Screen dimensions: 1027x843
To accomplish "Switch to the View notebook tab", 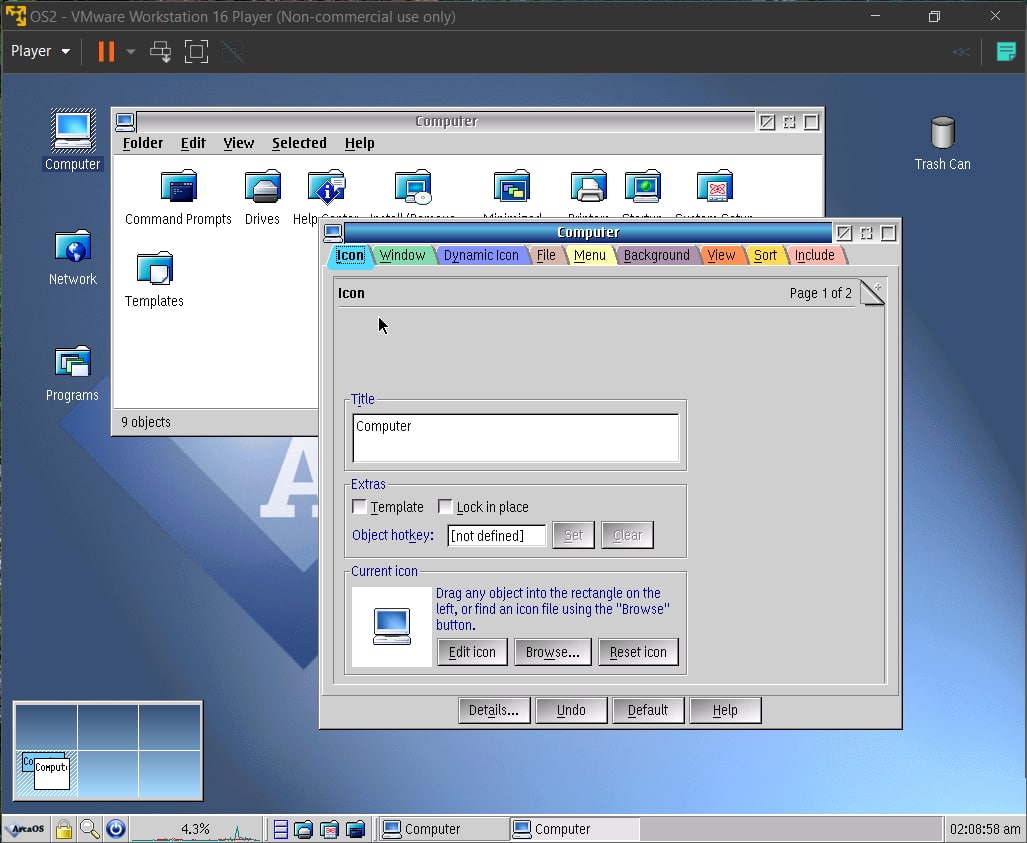I will (721, 255).
